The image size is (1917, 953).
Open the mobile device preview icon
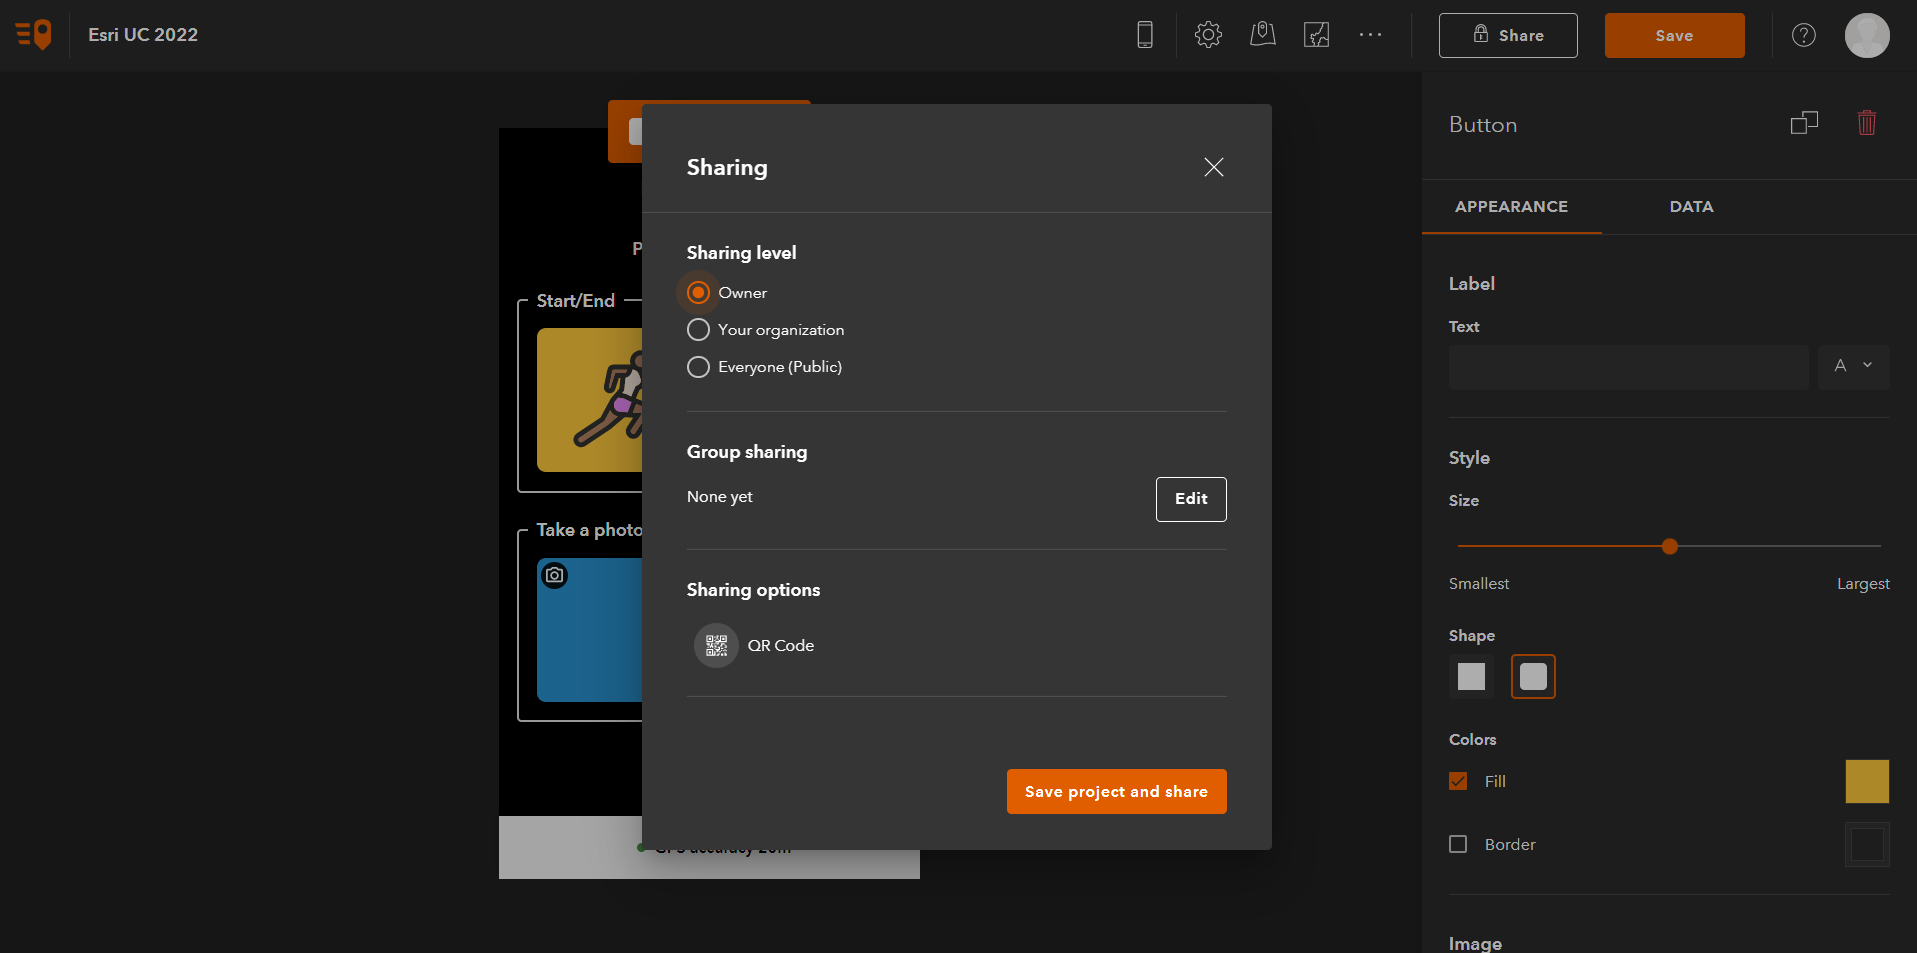click(x=1145, y=35)
